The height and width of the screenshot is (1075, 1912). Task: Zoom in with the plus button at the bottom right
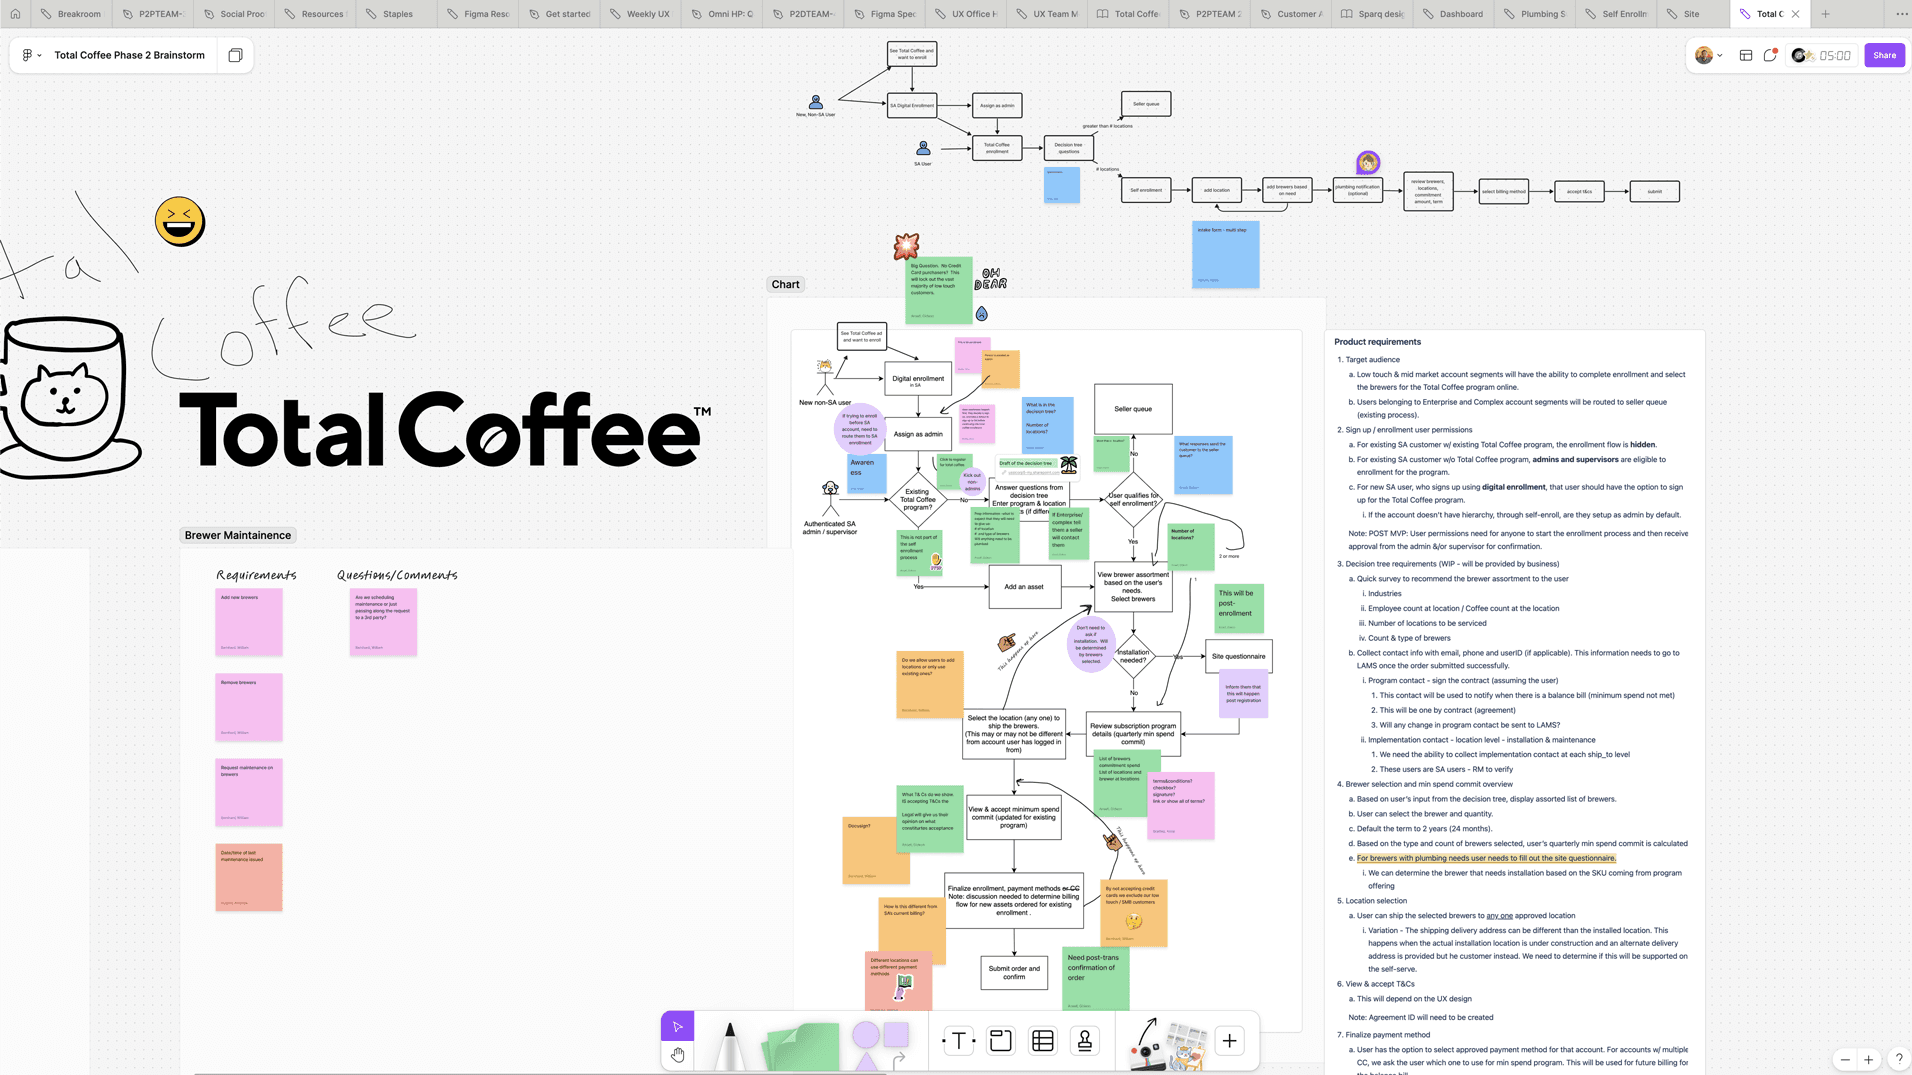tap(1868, 1059)
